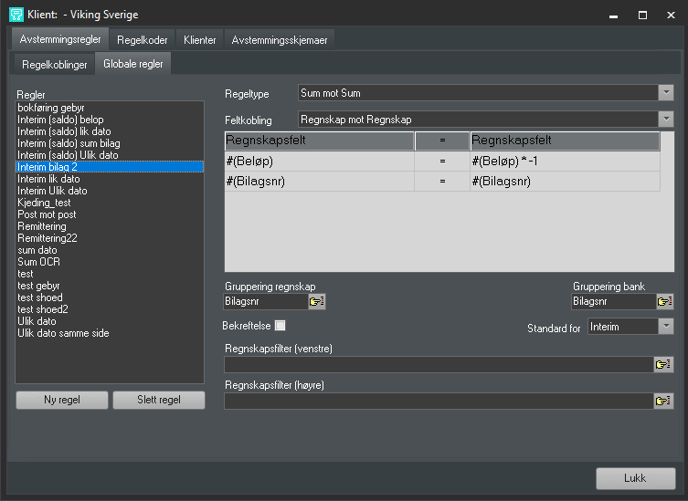The image size is (688, 501).
Task: Enable the Bekreftelse checkbox
Action: tap(280, 325)
